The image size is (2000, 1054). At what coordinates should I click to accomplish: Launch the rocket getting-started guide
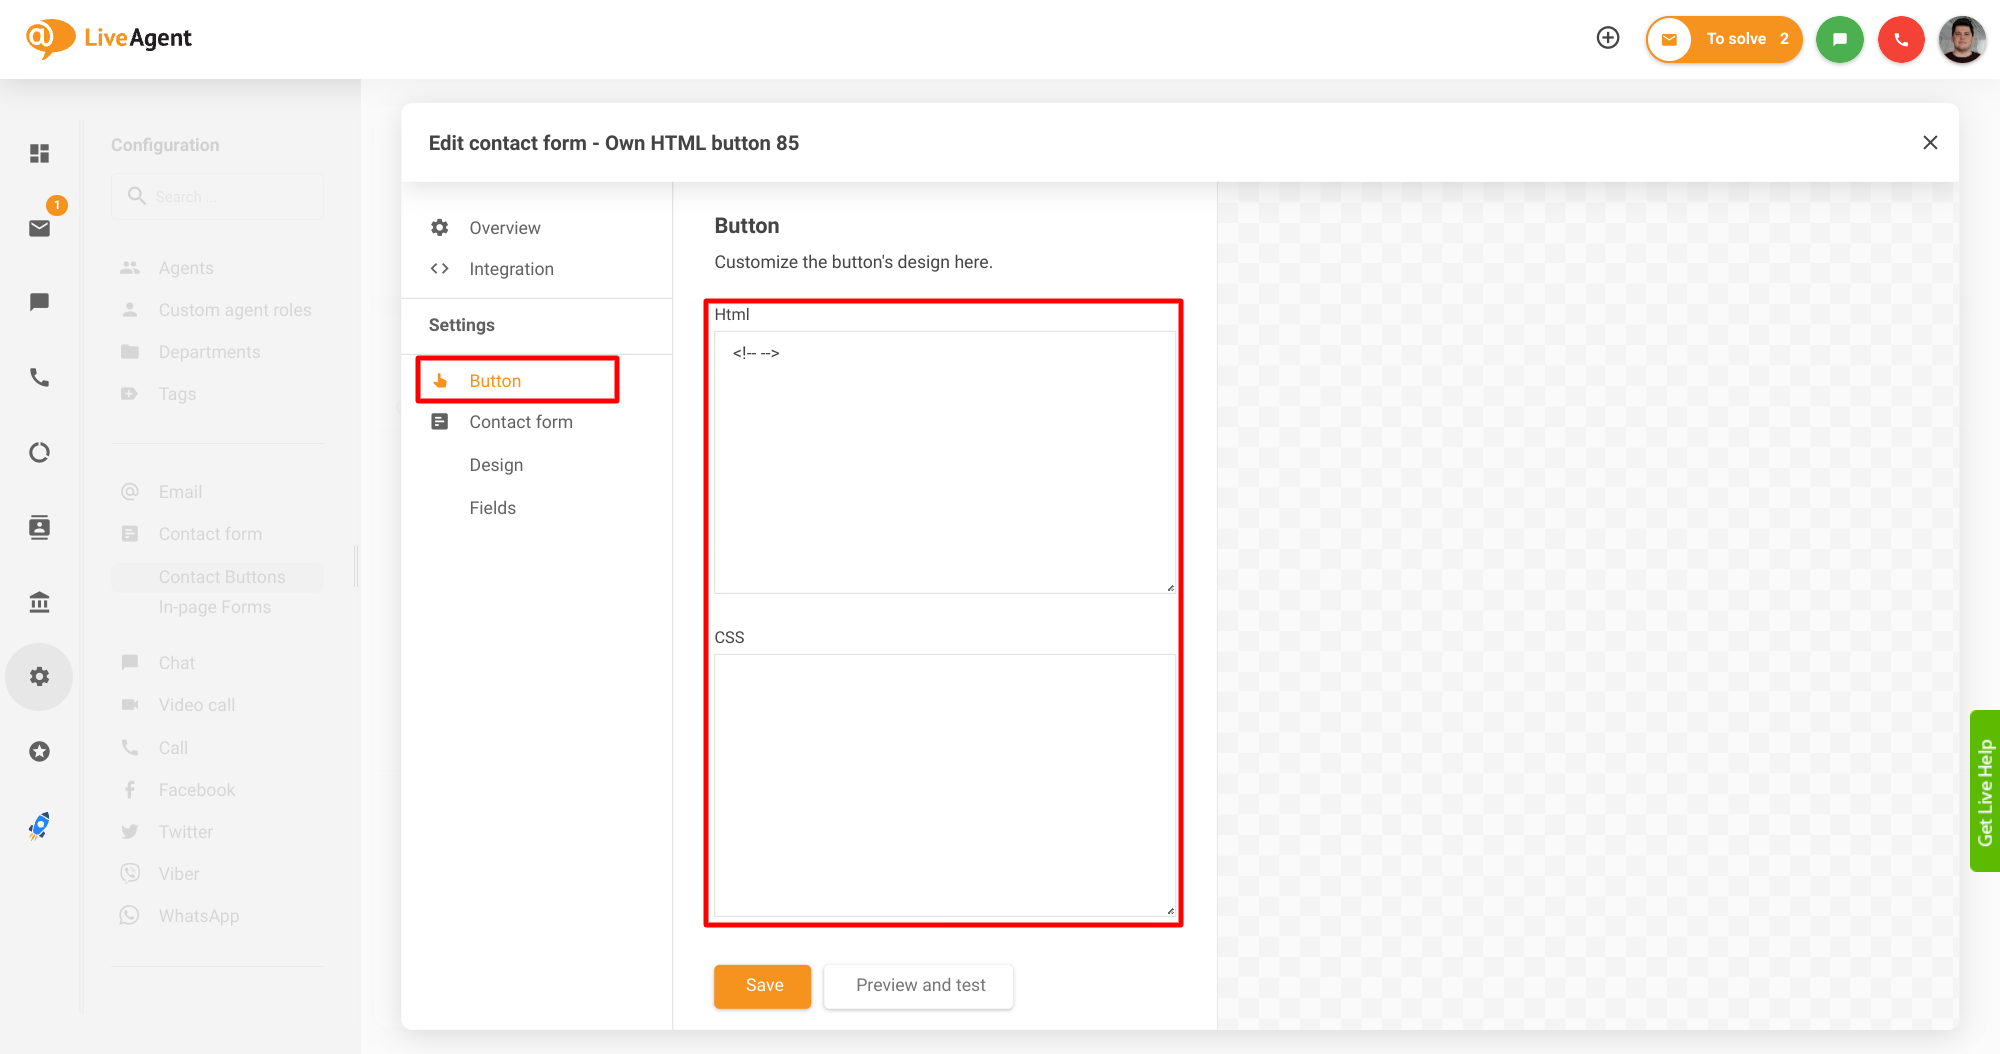click(x=39, y=826)
